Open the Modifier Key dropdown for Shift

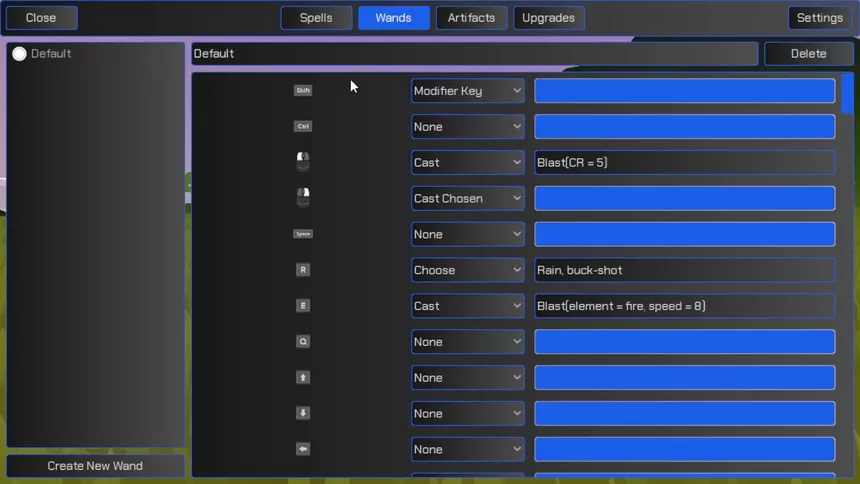pyautogui.click(x=468, y=91)
